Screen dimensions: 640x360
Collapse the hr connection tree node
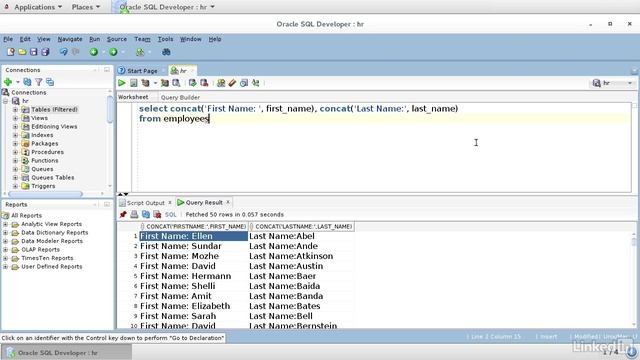pyautogui.click(x=5, y=101)
